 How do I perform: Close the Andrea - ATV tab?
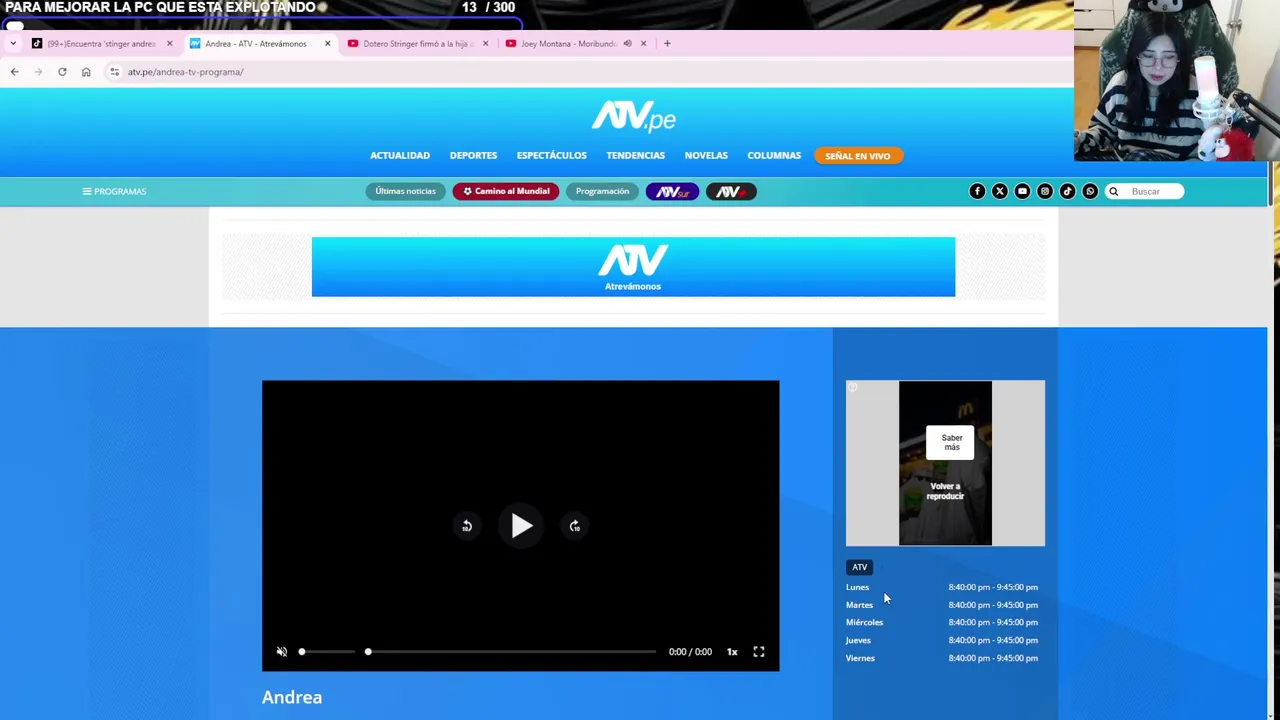click(327, 43)
